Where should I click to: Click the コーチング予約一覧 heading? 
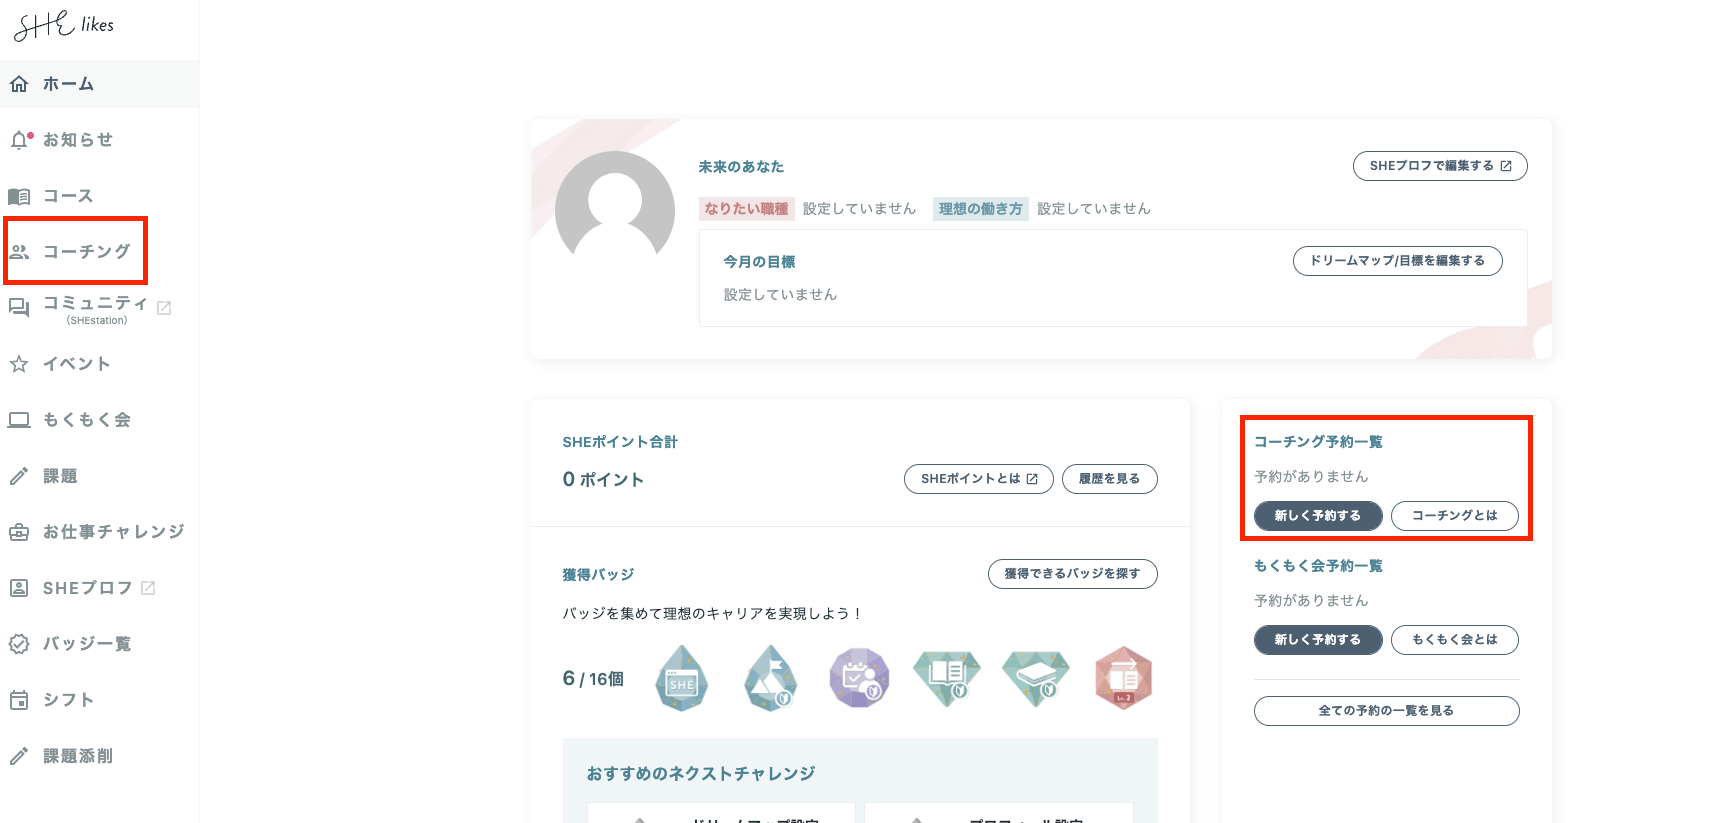(1318, 442)
